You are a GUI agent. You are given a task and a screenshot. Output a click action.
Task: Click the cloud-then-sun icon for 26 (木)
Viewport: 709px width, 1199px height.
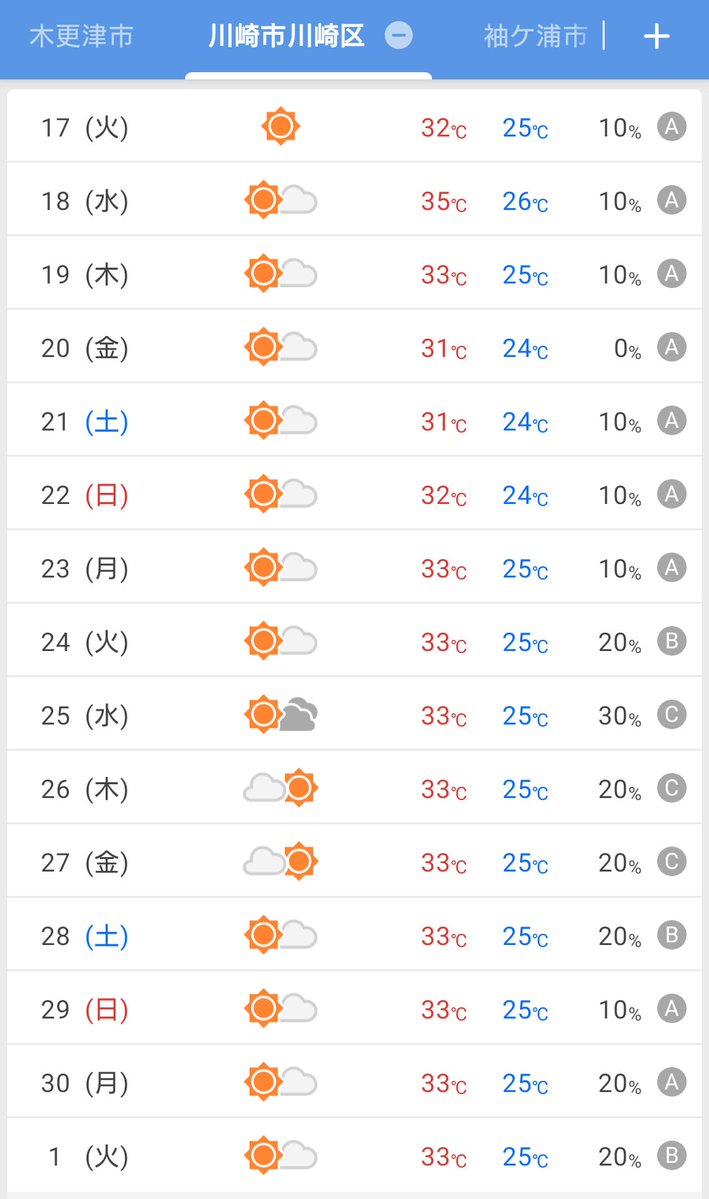point(281,788)
